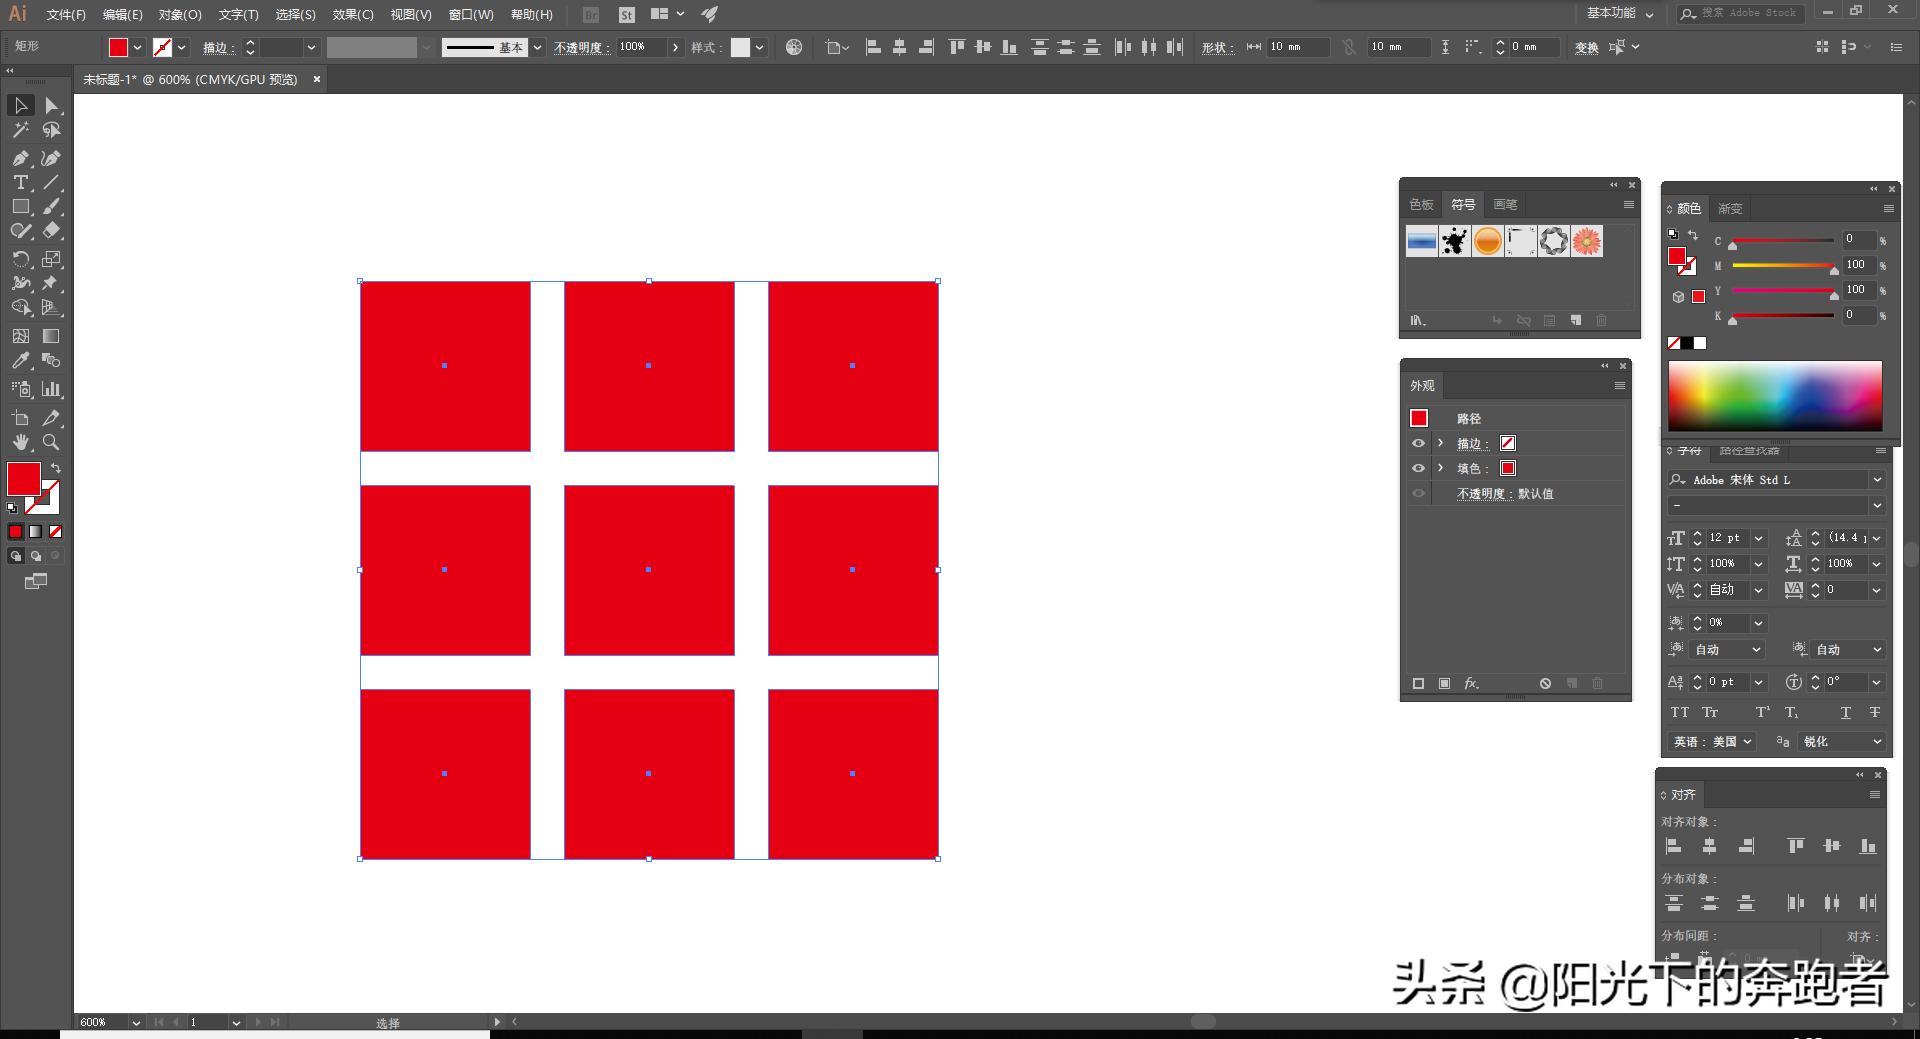Select the Type tool

[20, 182]
